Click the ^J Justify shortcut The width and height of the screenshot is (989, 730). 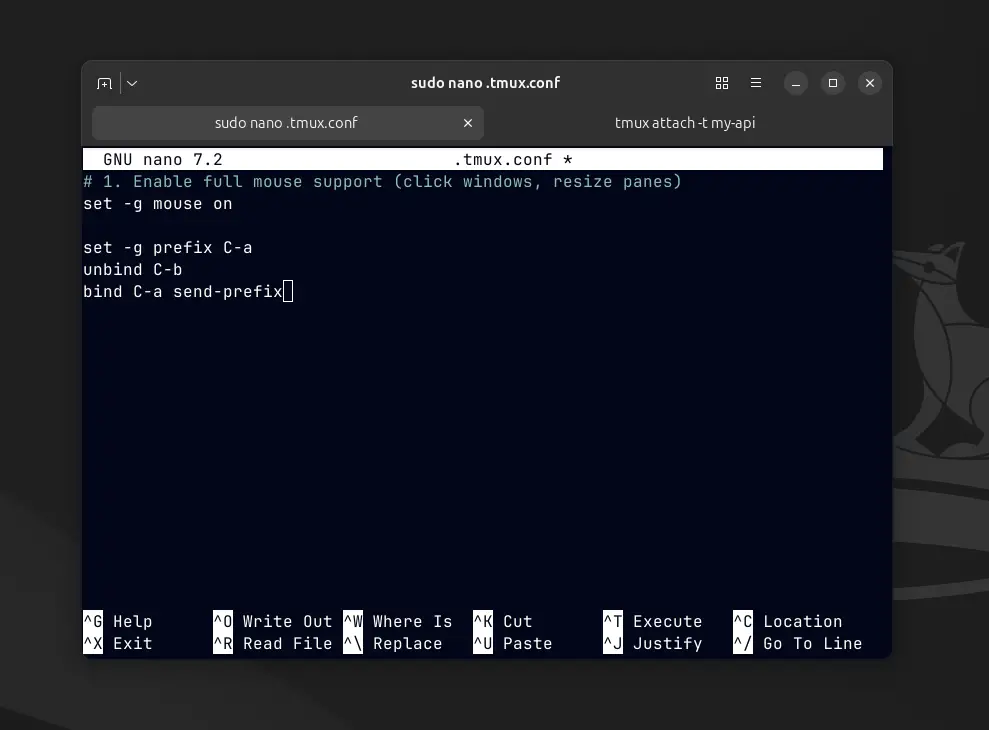coord(653,644)
